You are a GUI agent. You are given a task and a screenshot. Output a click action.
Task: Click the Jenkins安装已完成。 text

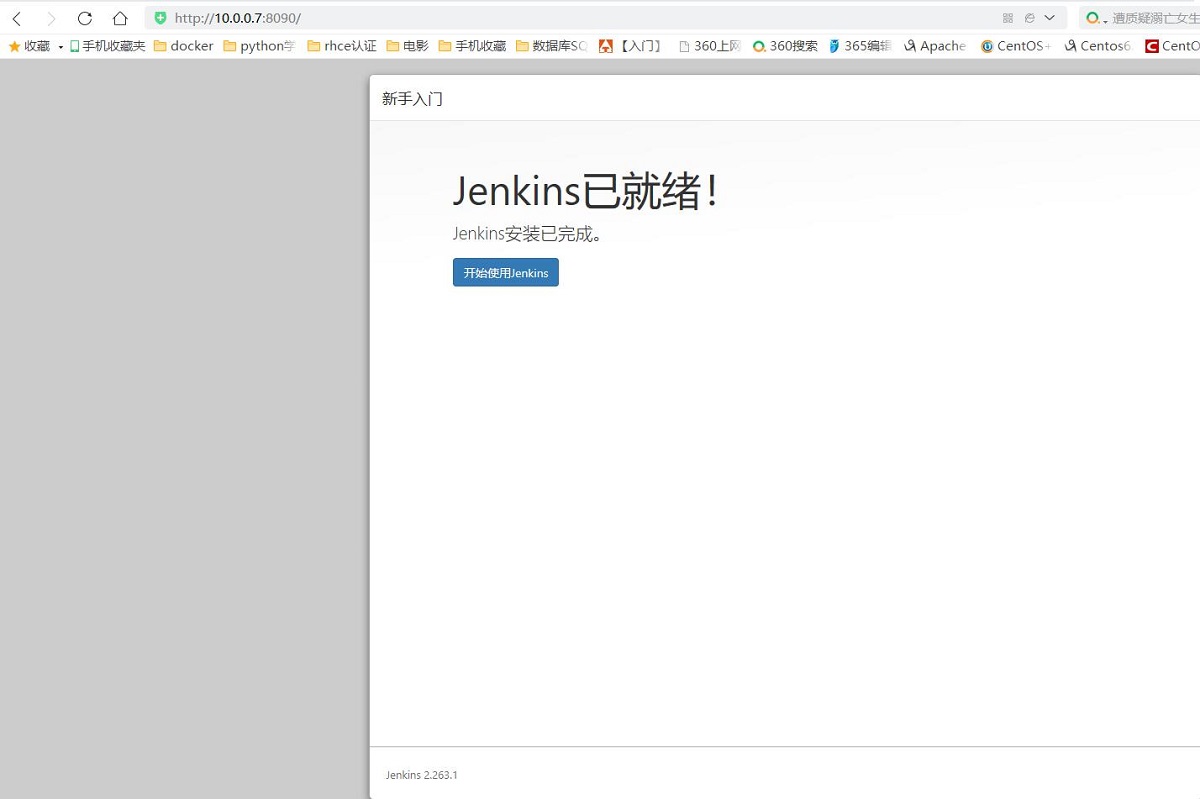point(527,234)
